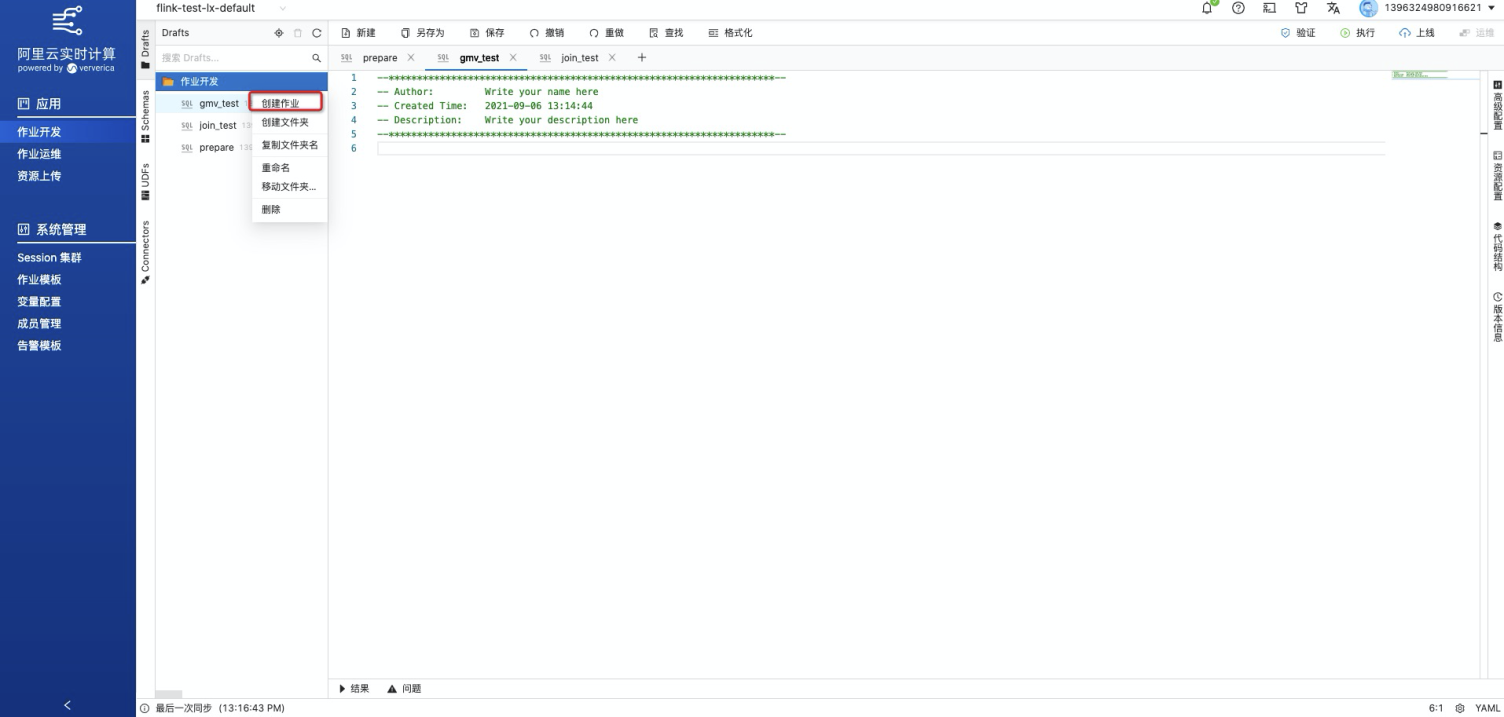The image size is (1504, 717).
Task: Click 上线 deploy button
Action: 1416,33
